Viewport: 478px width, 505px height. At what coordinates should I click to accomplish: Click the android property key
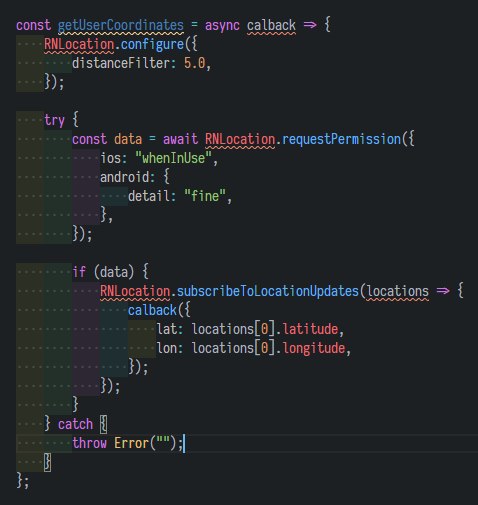[x=124, y=177]
